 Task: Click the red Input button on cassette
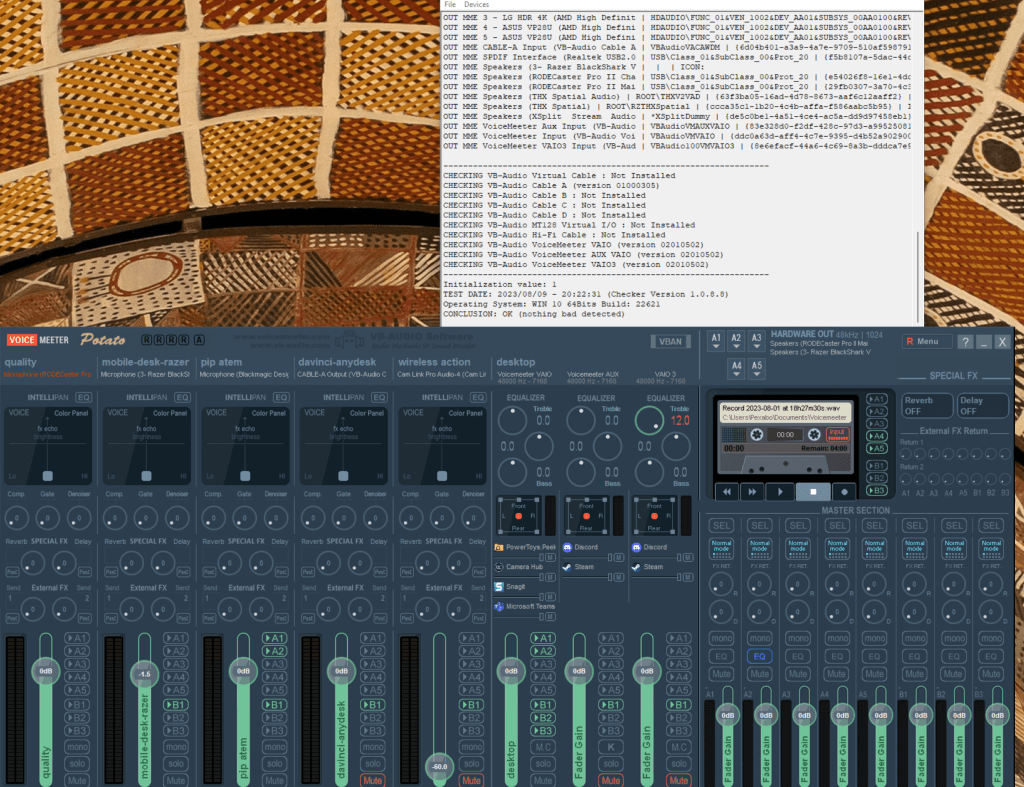tap(837, 434)
